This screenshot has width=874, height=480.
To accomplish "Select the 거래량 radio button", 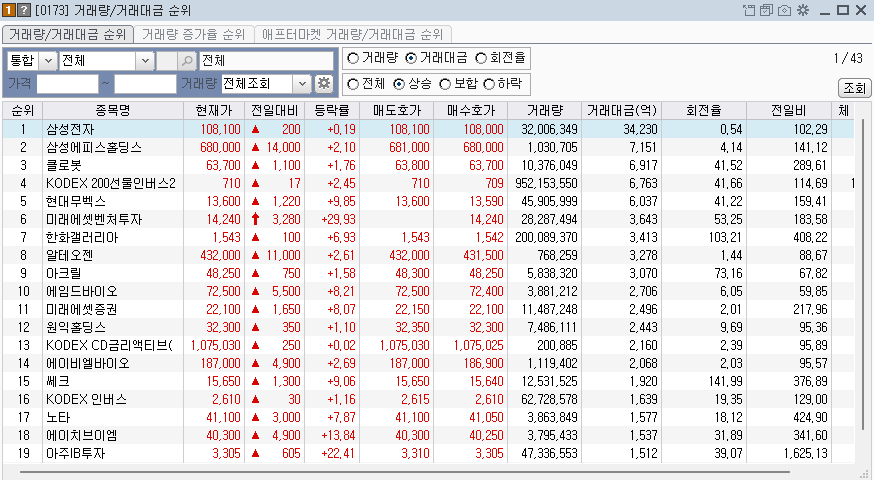I will click(353, 58).
